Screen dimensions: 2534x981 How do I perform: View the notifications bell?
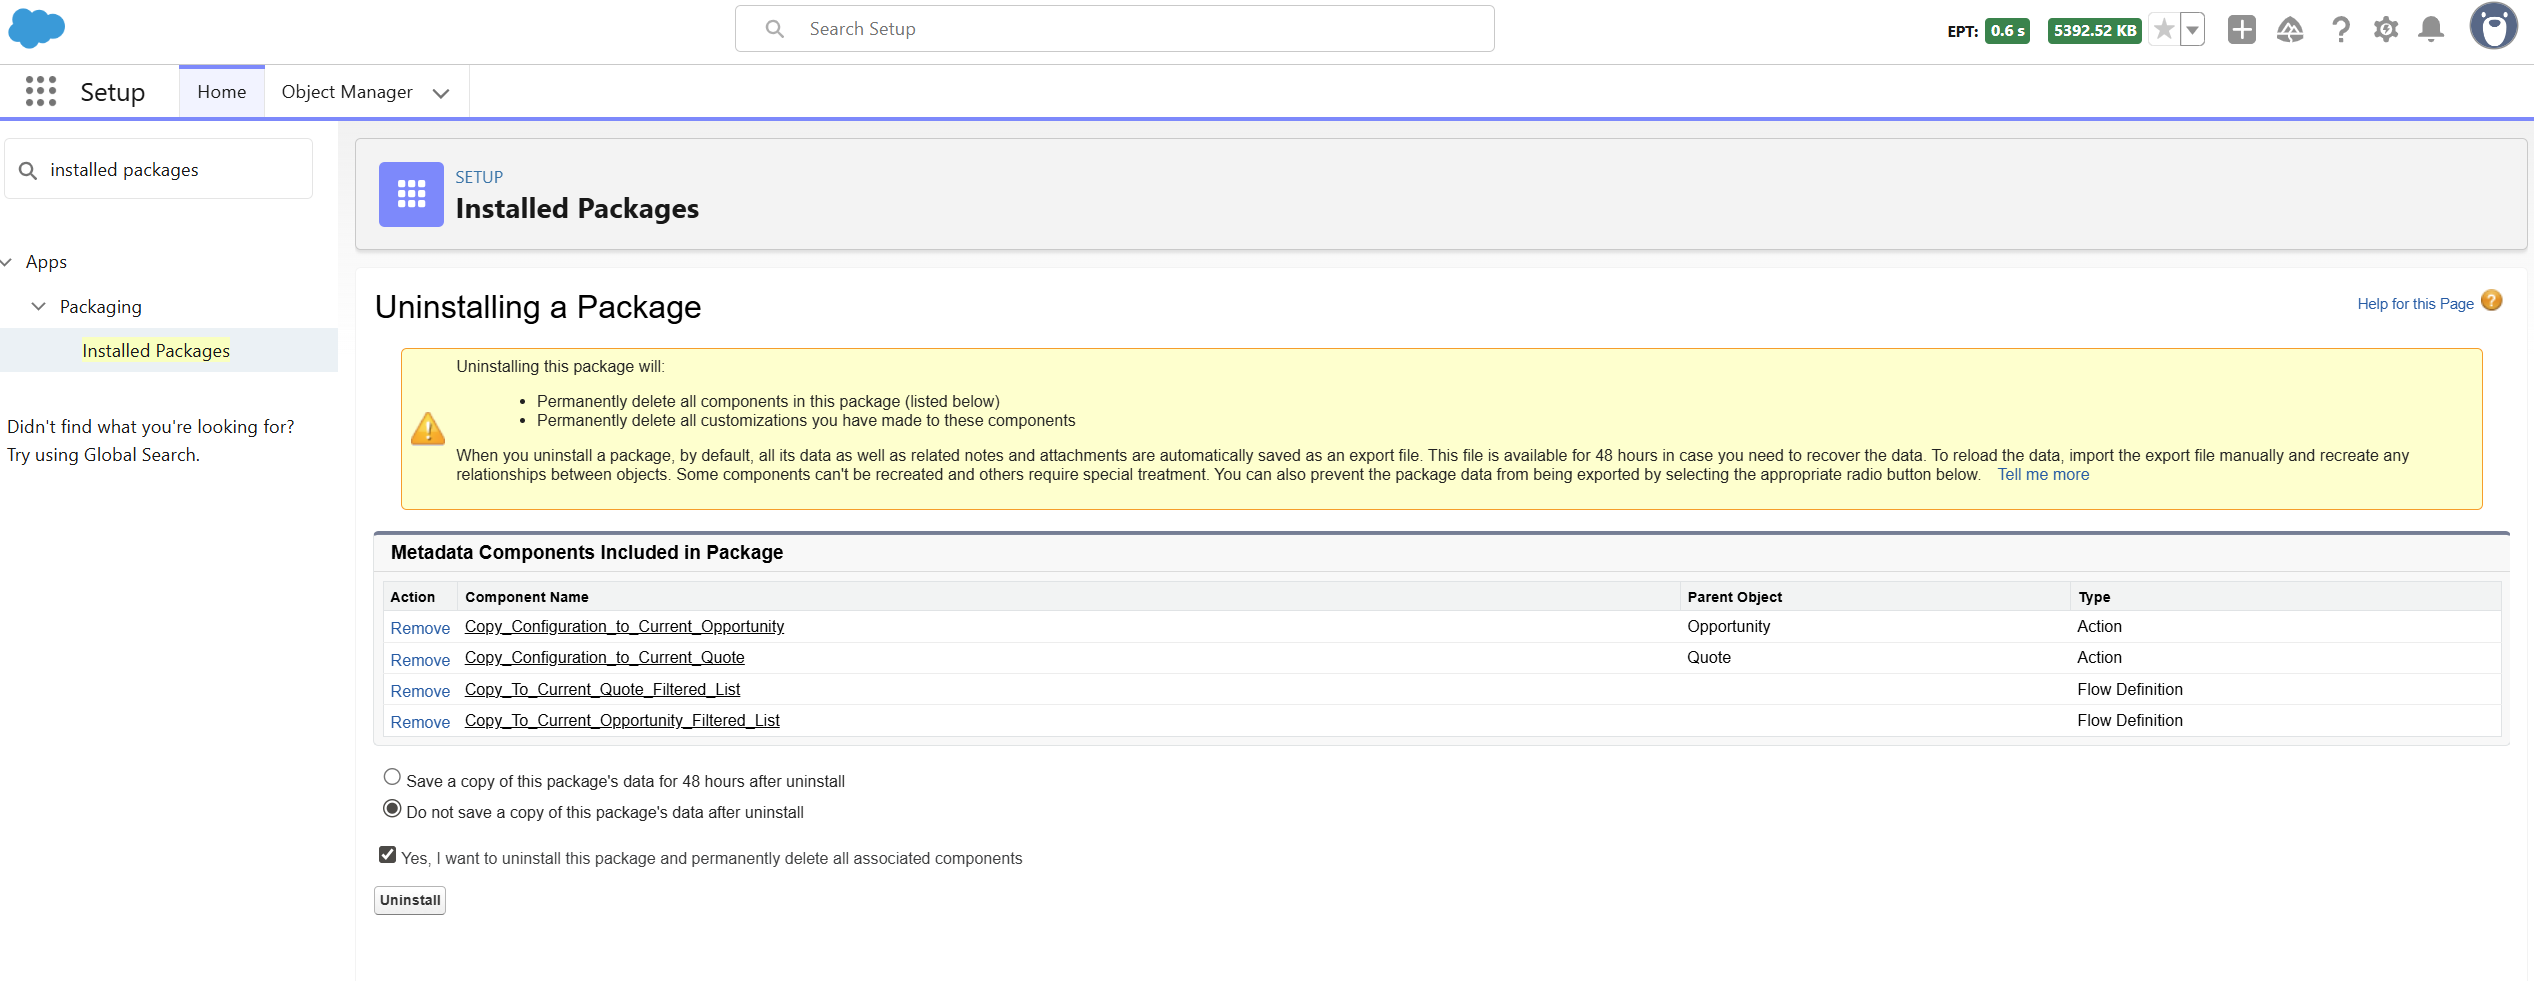tap(2431, 30)
